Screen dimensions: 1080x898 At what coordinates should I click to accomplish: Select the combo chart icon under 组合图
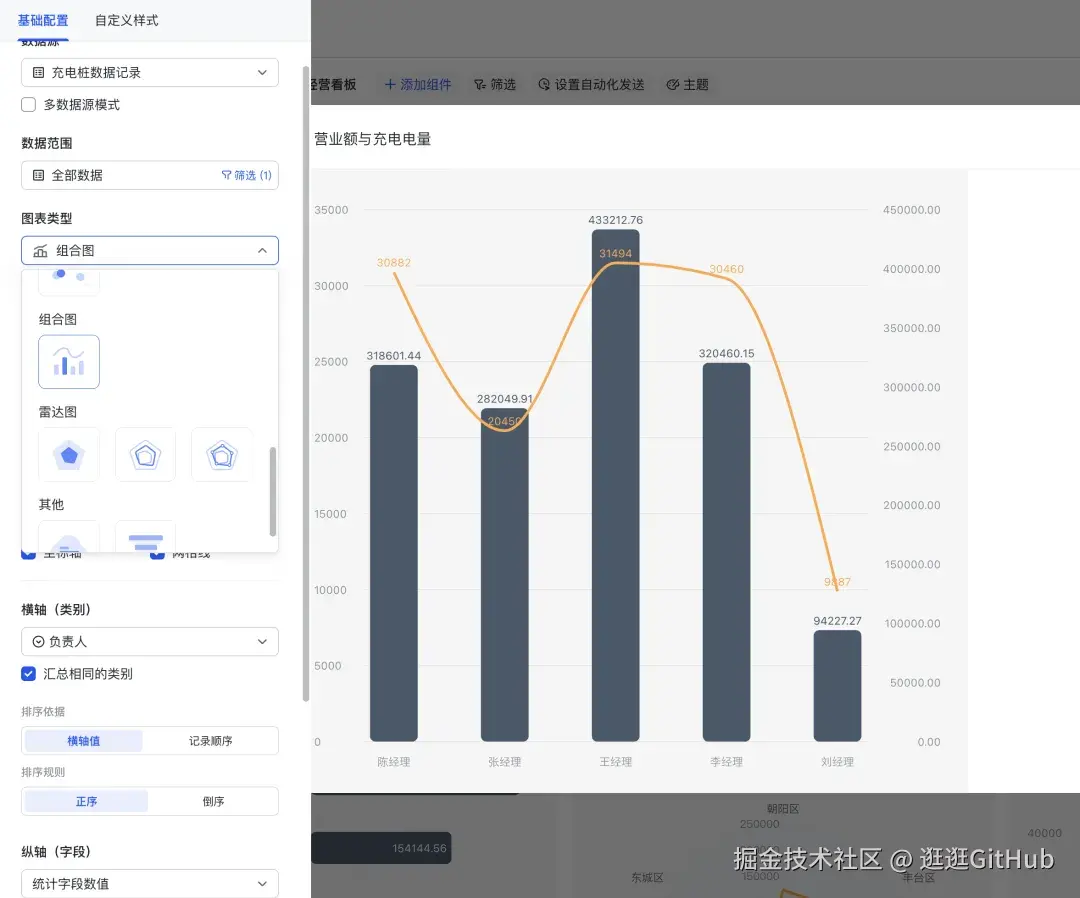click(69, 362)
